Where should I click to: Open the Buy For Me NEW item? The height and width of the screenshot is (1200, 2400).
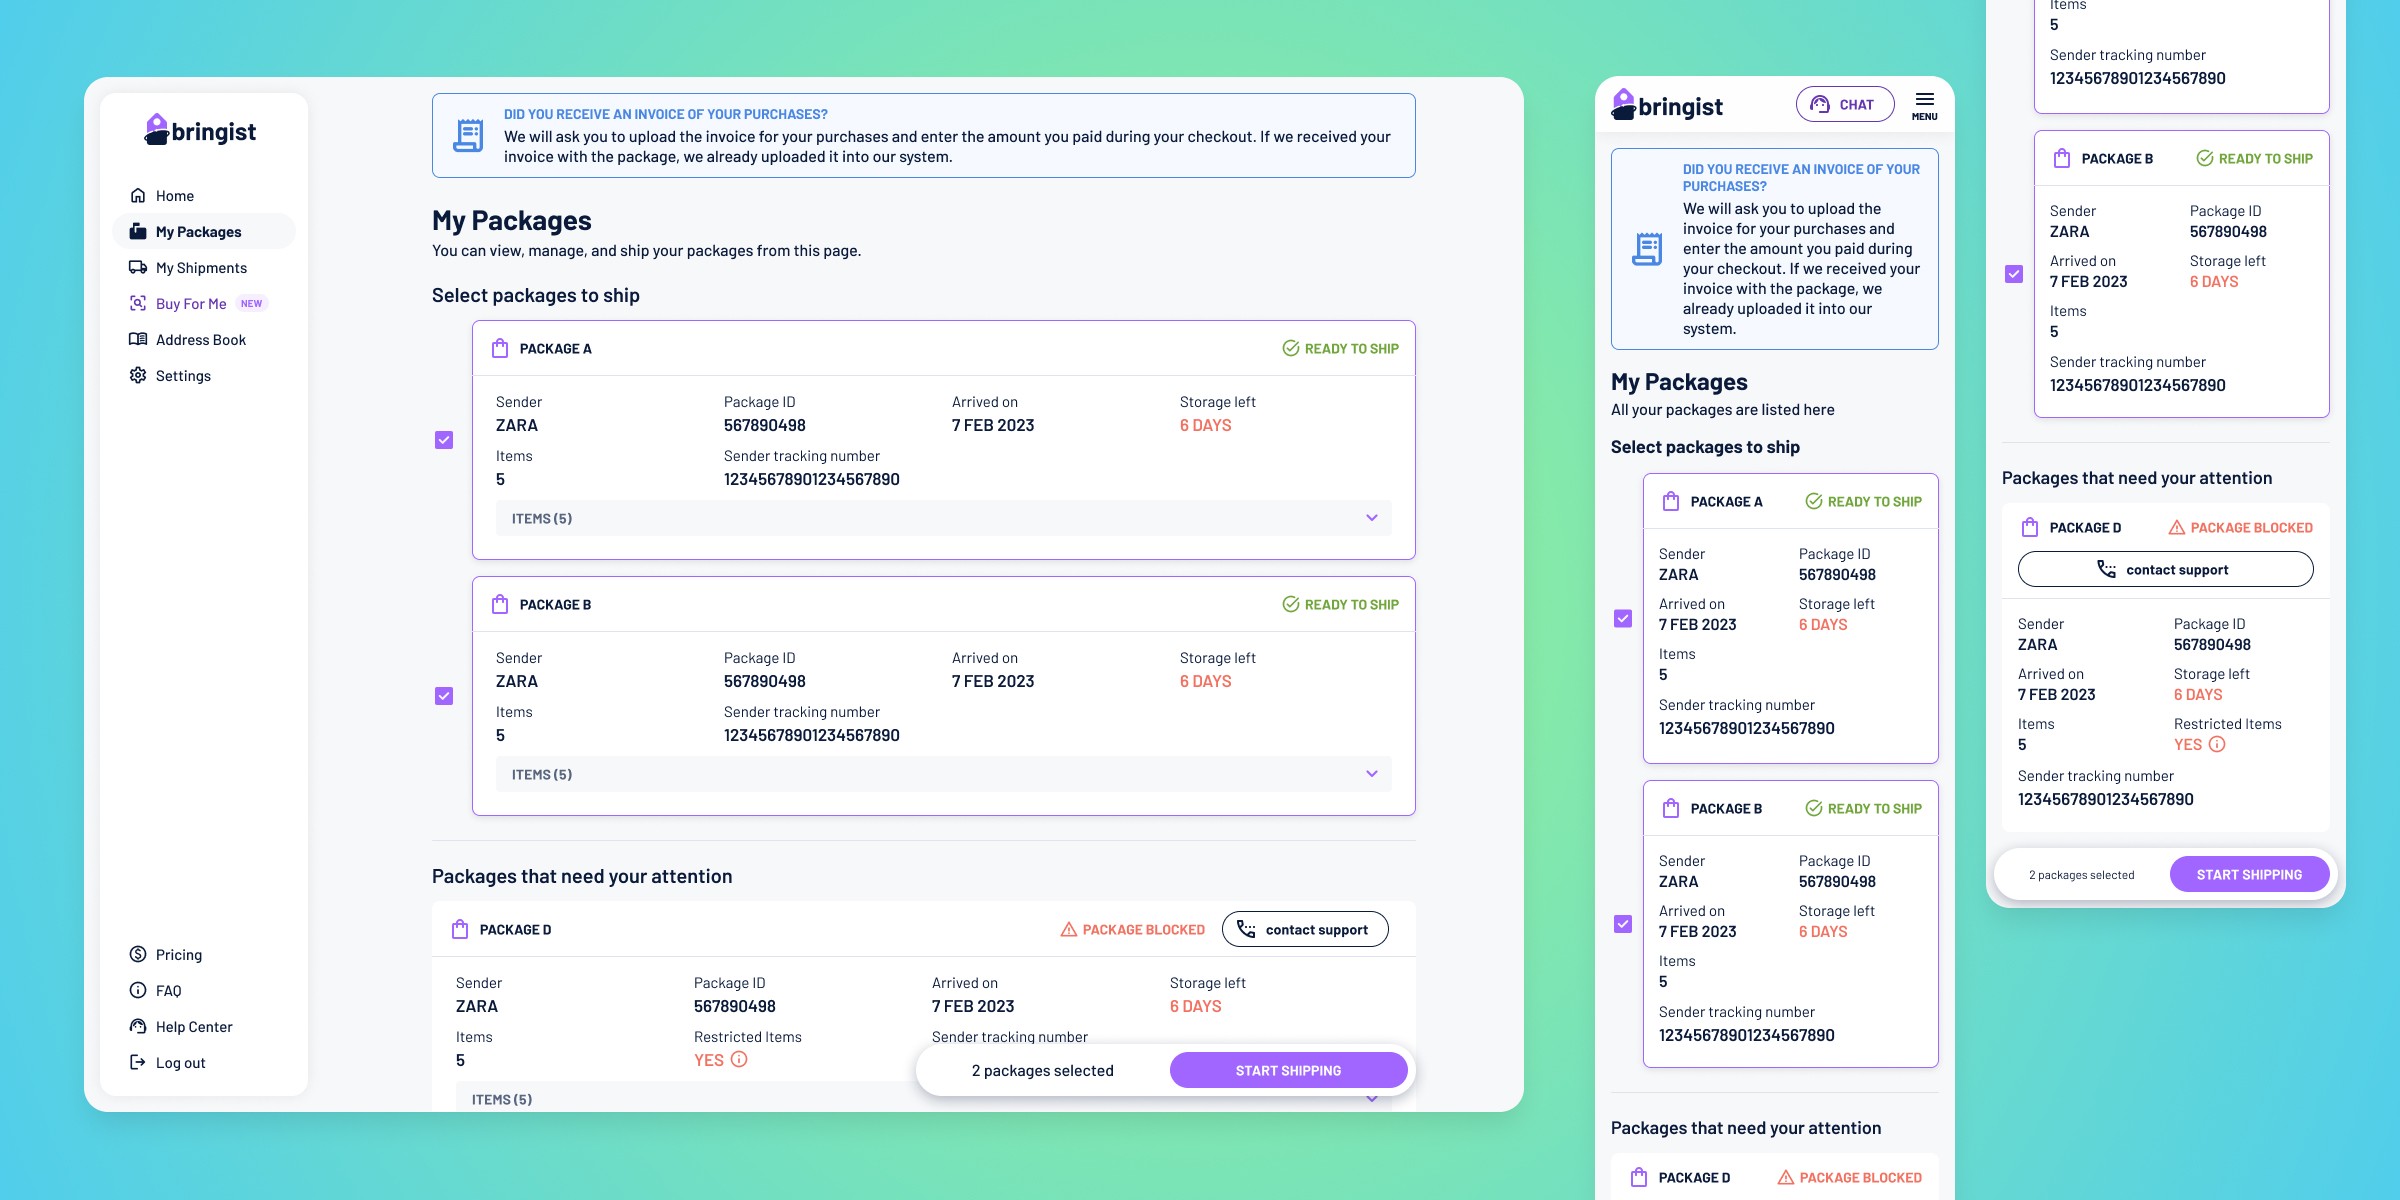click(191, 304)
